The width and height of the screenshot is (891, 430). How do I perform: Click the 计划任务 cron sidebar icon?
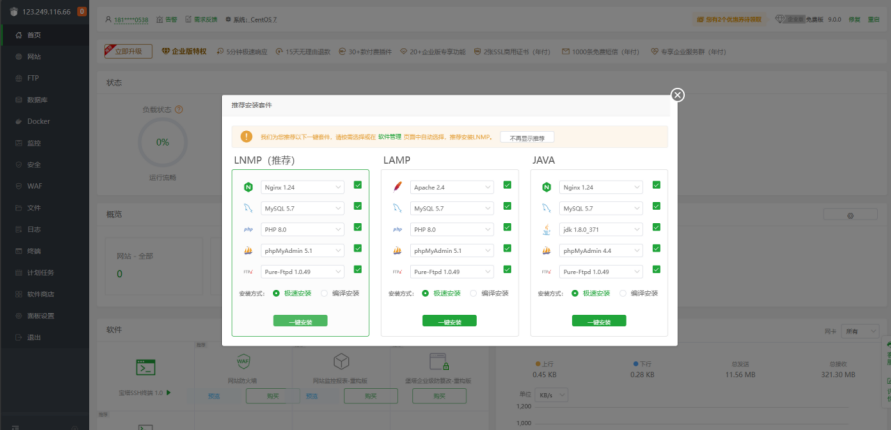(x=19, y=273)
